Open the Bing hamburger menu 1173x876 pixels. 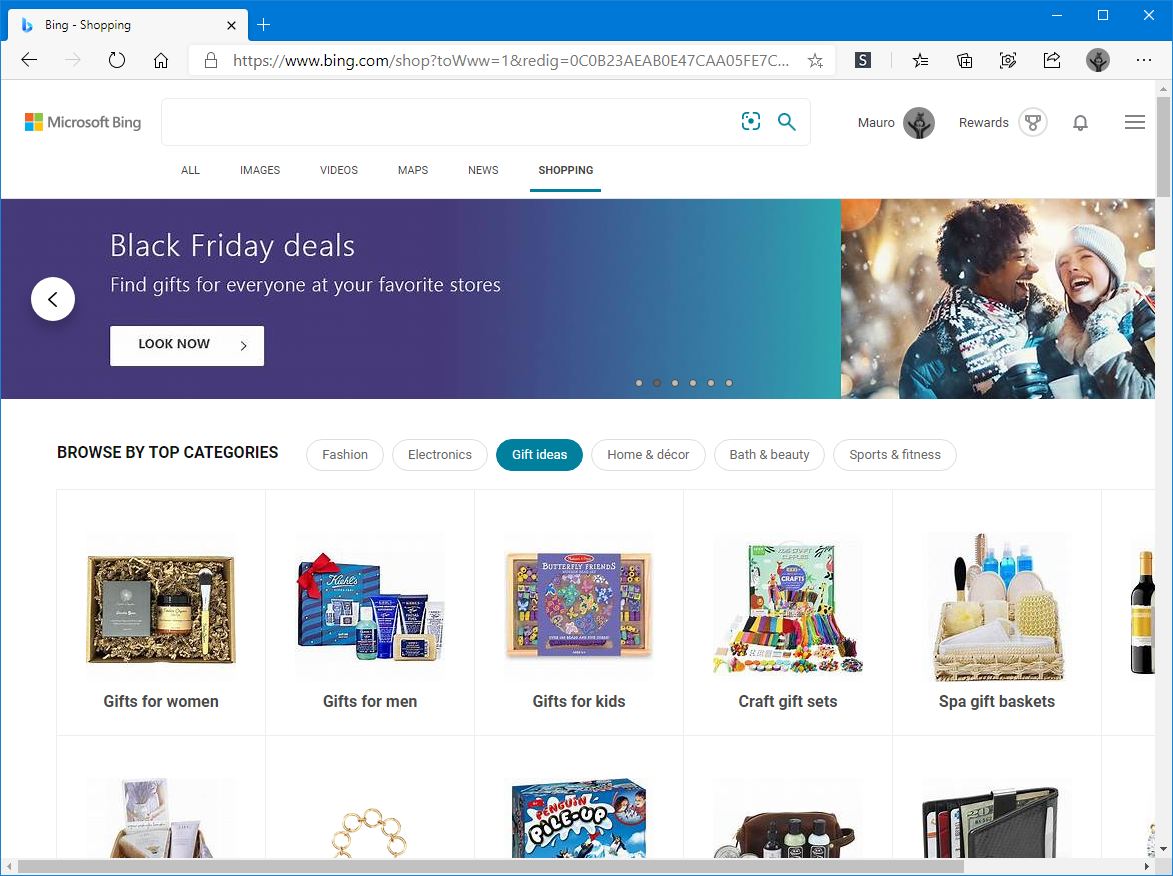[1134, 123]
